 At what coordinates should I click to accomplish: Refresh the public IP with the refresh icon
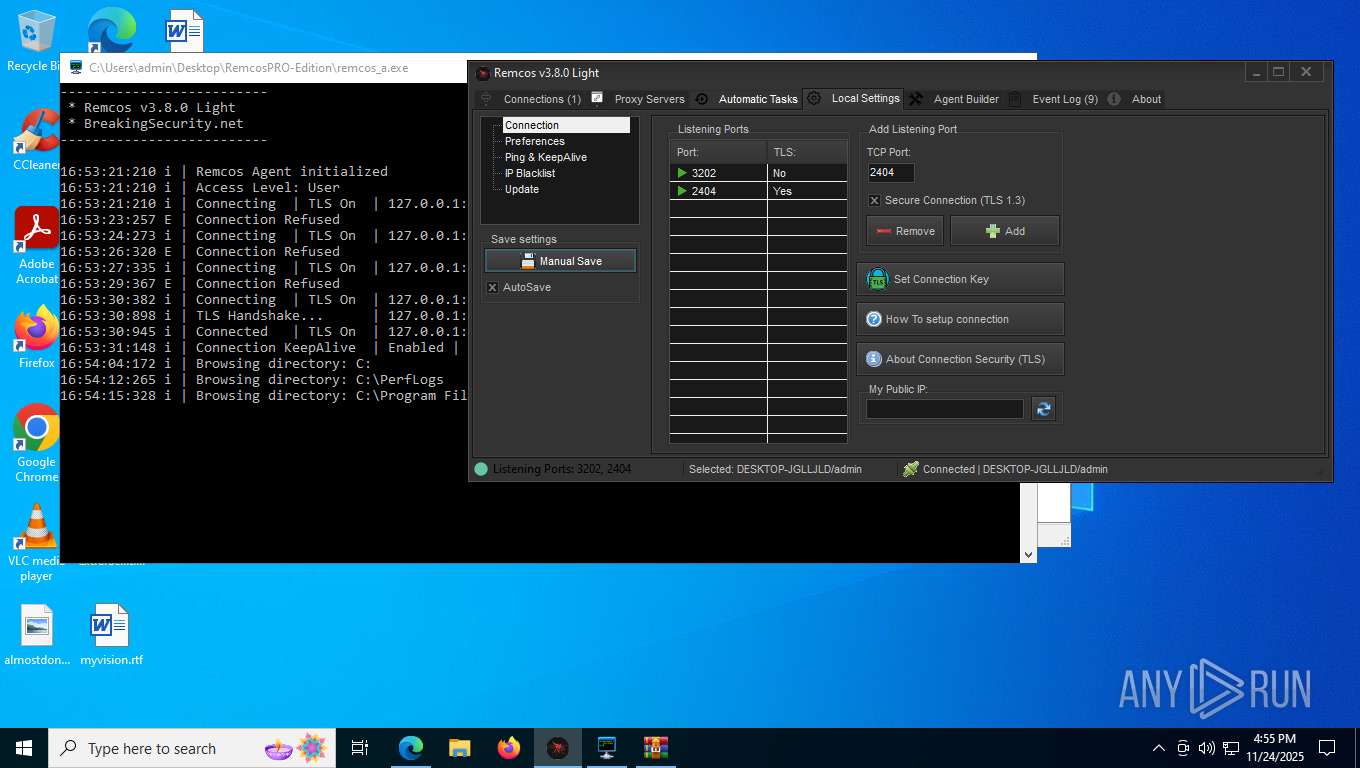(x=1043, y=409)
